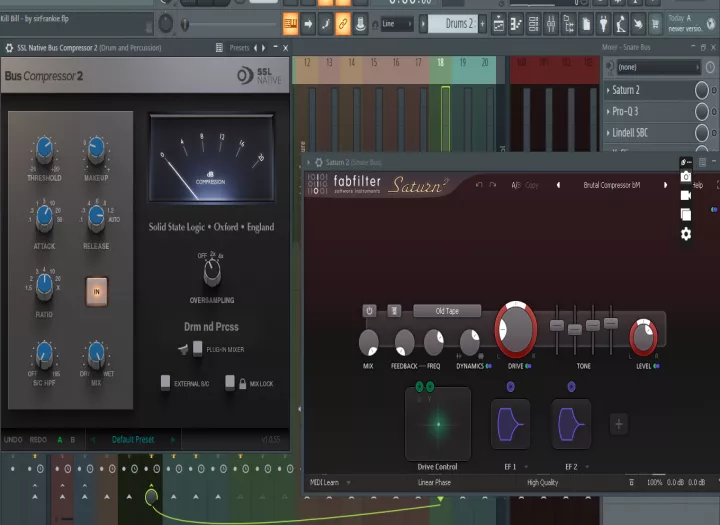
Task: Toggle the compressor IN bypass button
Action: pyautogui.click(x=96, y=292)
